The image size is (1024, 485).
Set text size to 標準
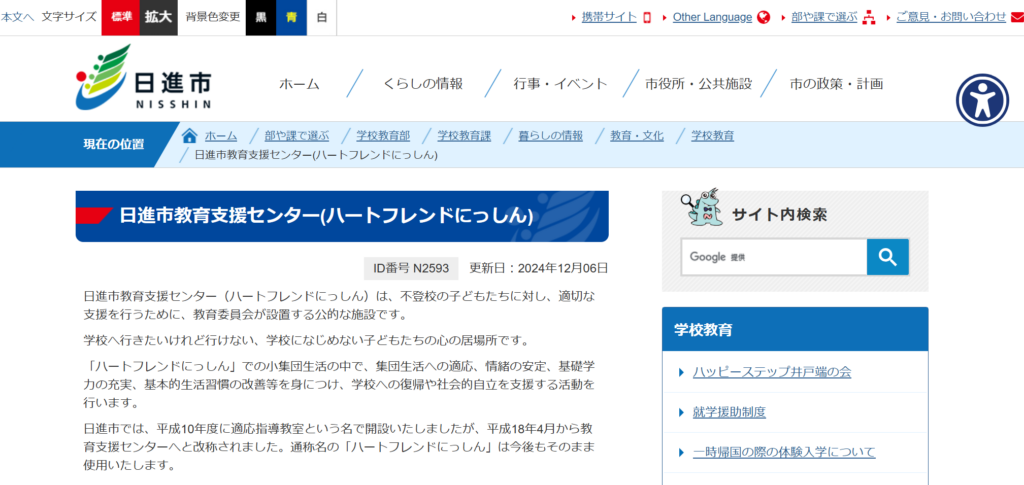click(x=120, y=17)
